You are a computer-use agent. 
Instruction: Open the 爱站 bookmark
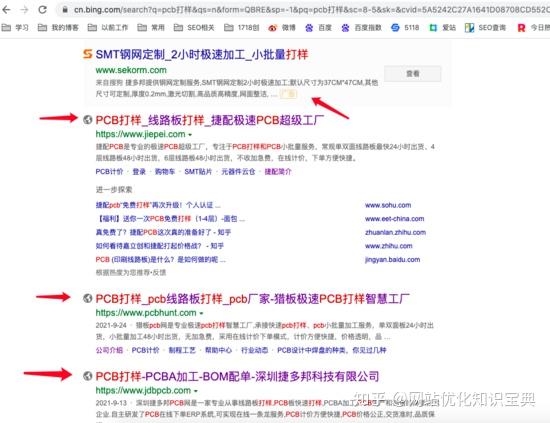[443, 28]
